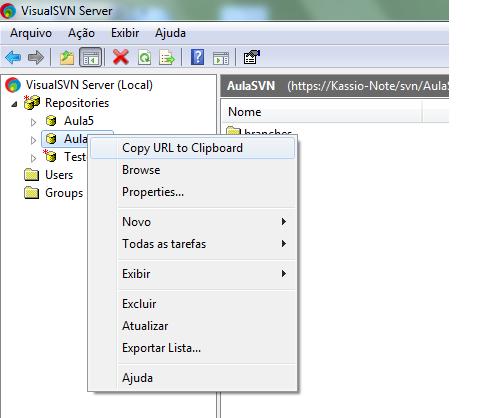Choose Atualizar from context menu
Image resolution: width=492 pixels, height=418 pixels.
192,326
